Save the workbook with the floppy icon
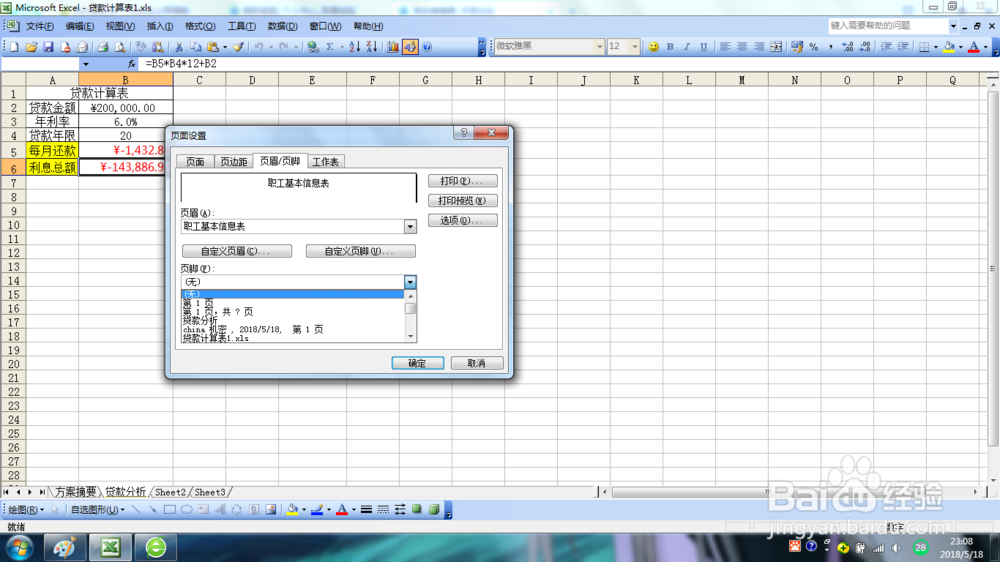 (x=48, y=47)
